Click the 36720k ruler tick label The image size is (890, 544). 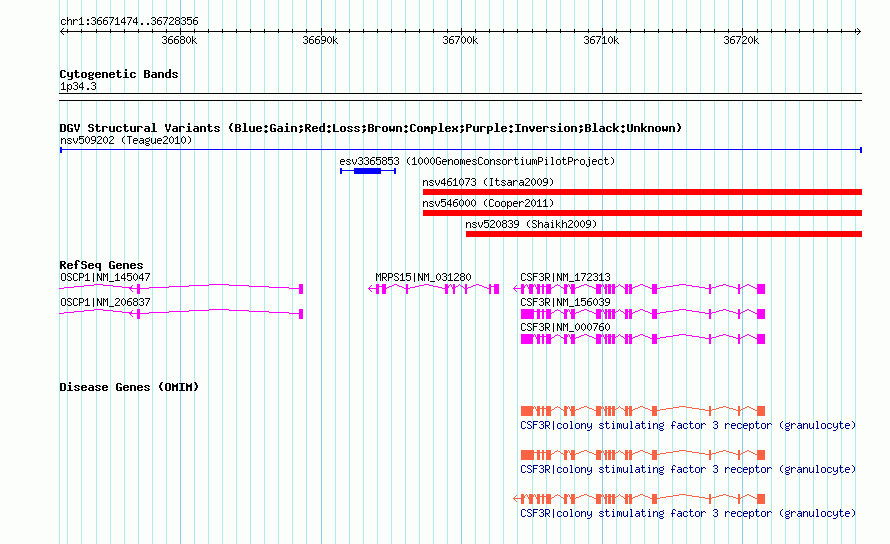click(x=741, y=40)
